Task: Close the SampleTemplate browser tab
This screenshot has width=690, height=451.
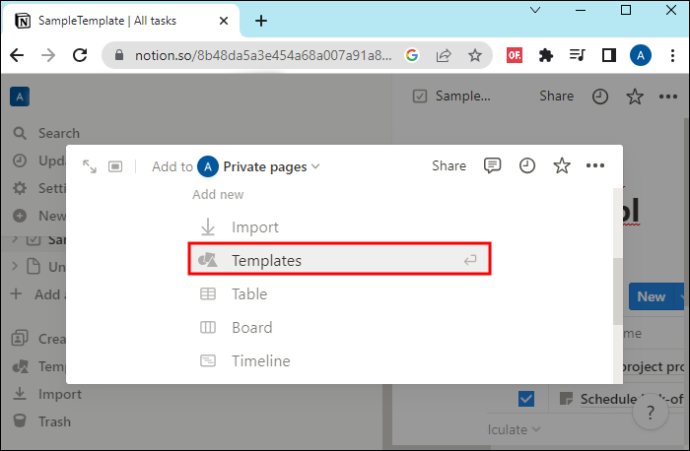Action: coord(224,21)
